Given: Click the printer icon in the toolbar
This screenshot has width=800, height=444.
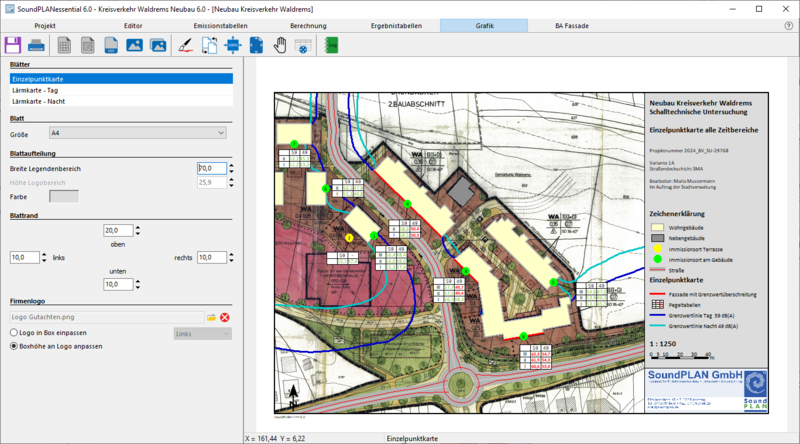Looking at the screenshot, I should pos(36,45).
